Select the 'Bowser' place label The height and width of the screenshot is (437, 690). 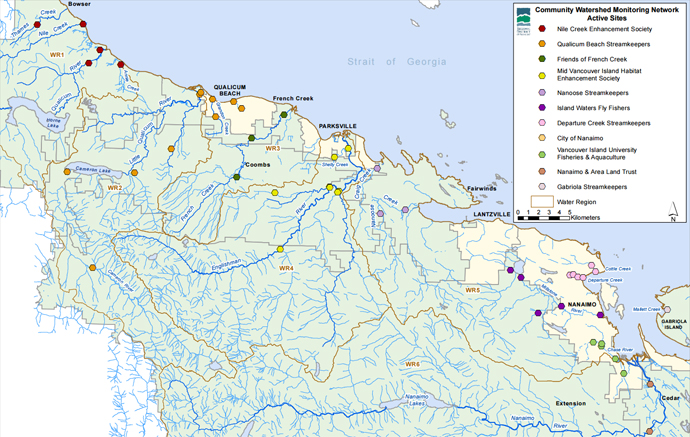tap(79, 4)
